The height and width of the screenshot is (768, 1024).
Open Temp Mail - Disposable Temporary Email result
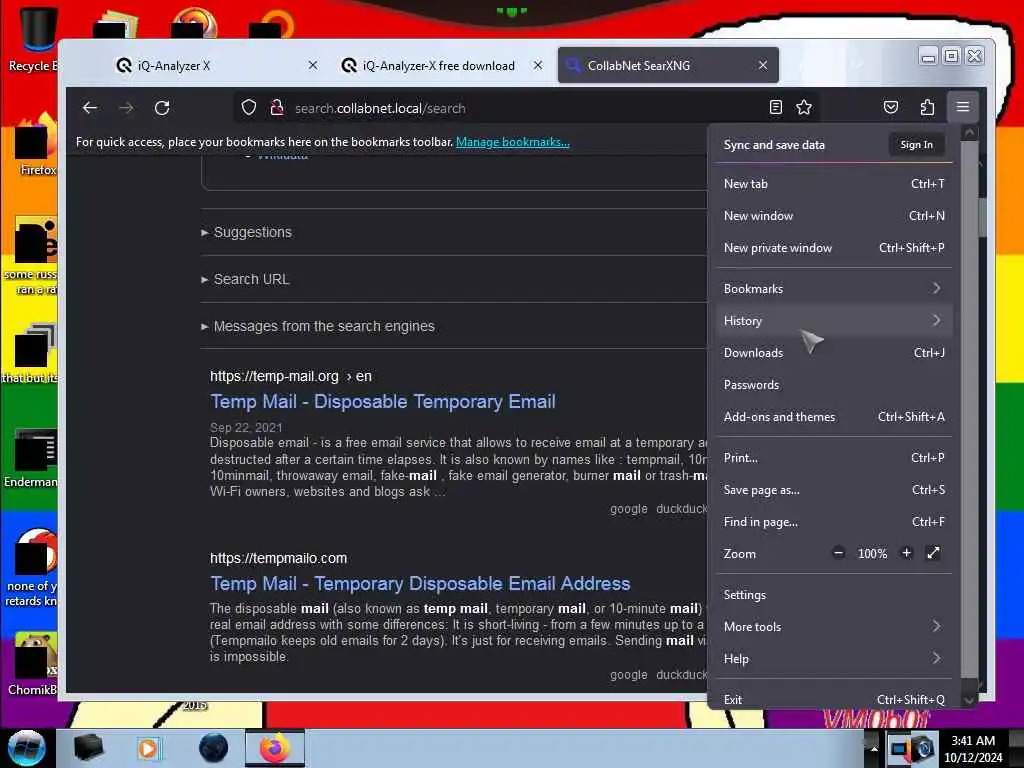point(383,402)
